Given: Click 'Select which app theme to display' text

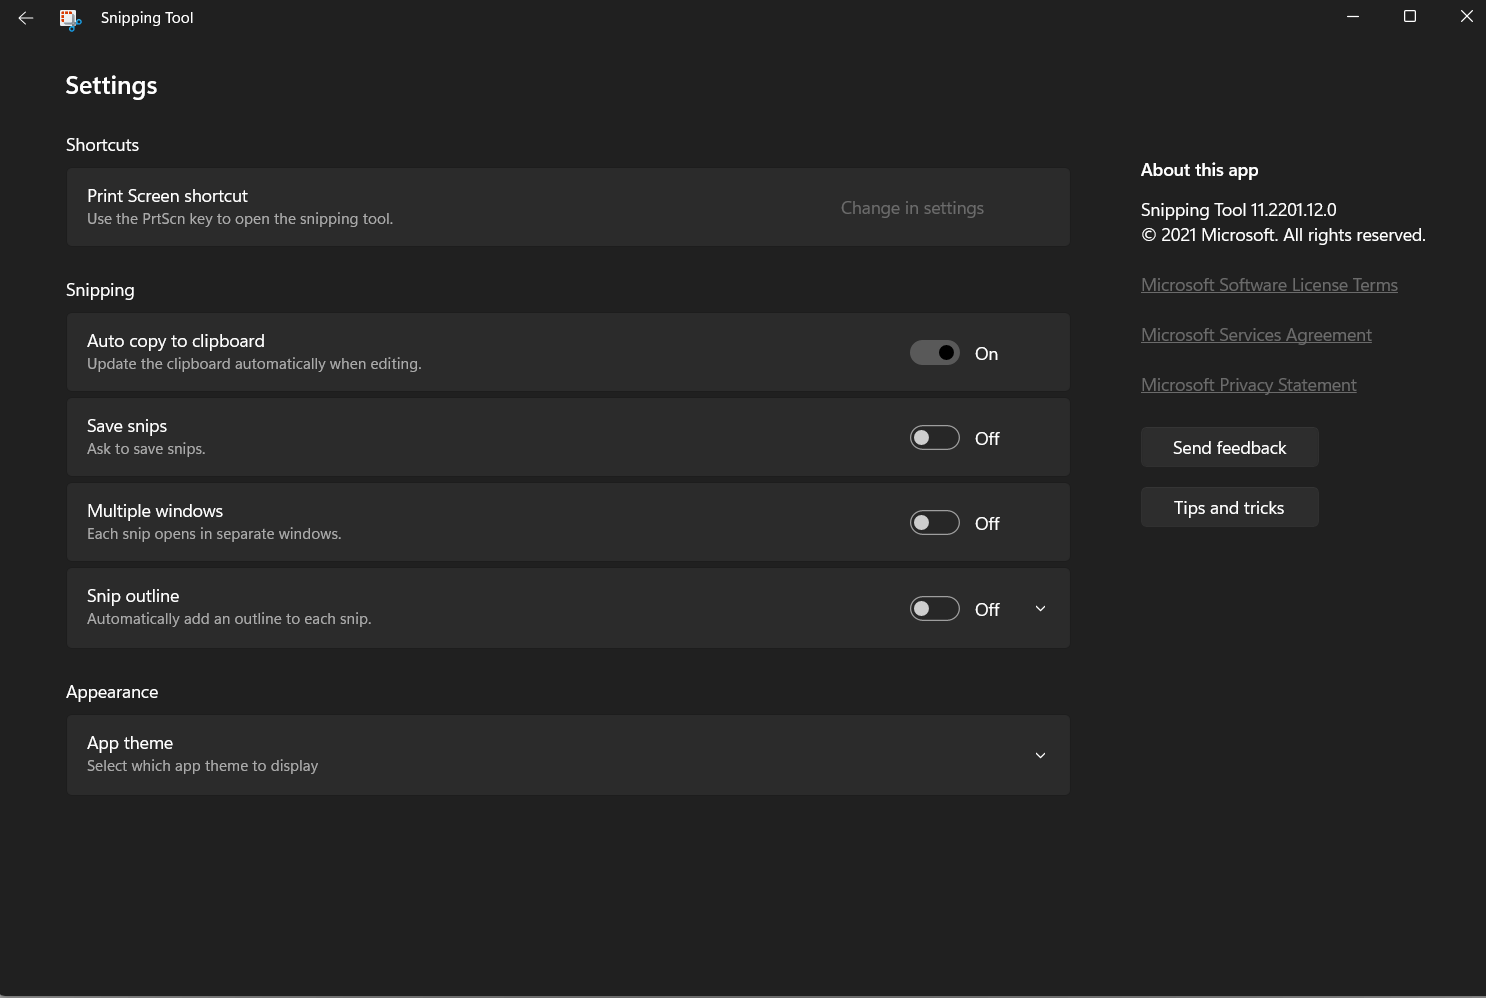Looking at the screenshot, I should click(x=202, y=766).
